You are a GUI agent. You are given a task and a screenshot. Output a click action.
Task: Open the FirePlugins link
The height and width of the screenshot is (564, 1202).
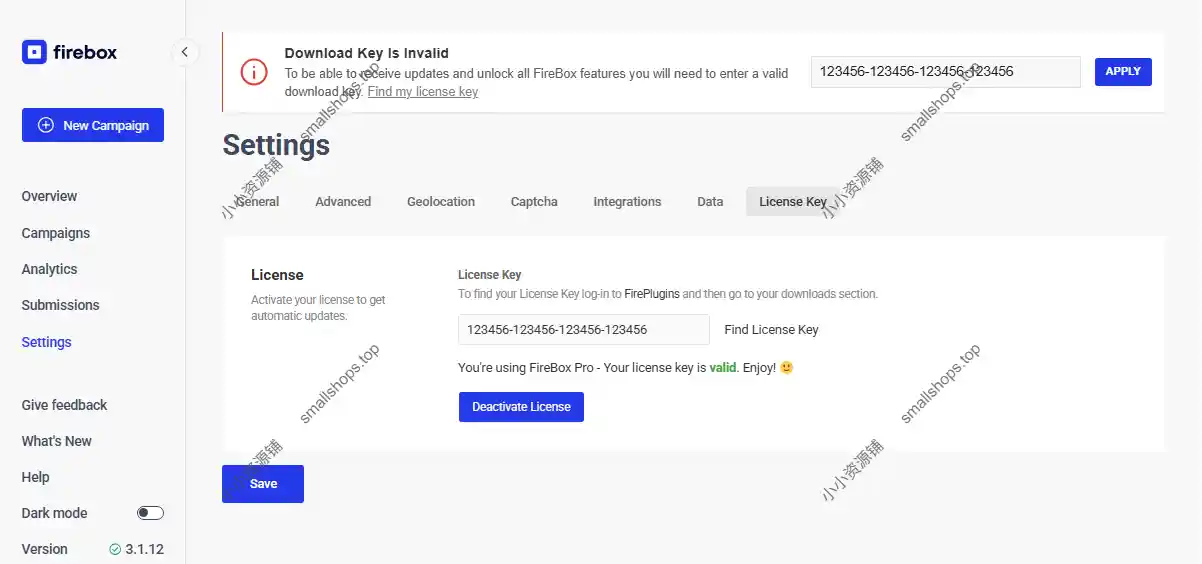(652, 294)
